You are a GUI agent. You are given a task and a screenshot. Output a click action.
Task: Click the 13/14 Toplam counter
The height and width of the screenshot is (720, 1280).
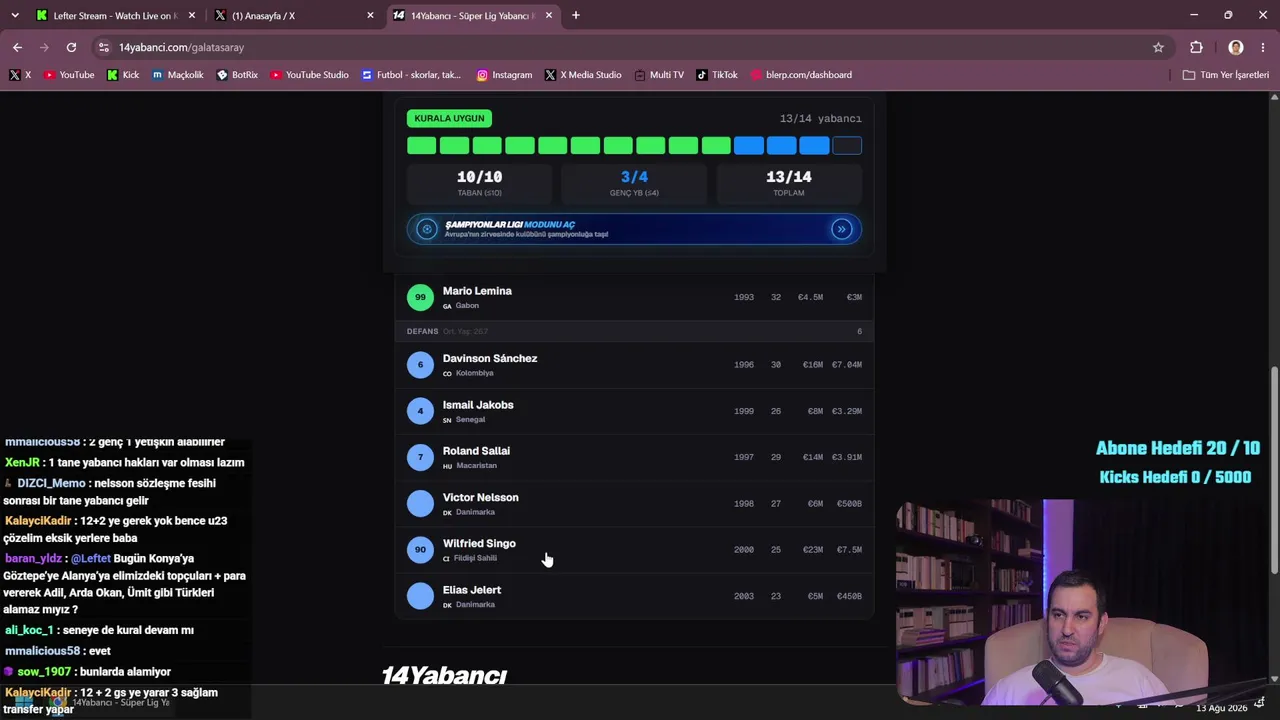(789, 182)
